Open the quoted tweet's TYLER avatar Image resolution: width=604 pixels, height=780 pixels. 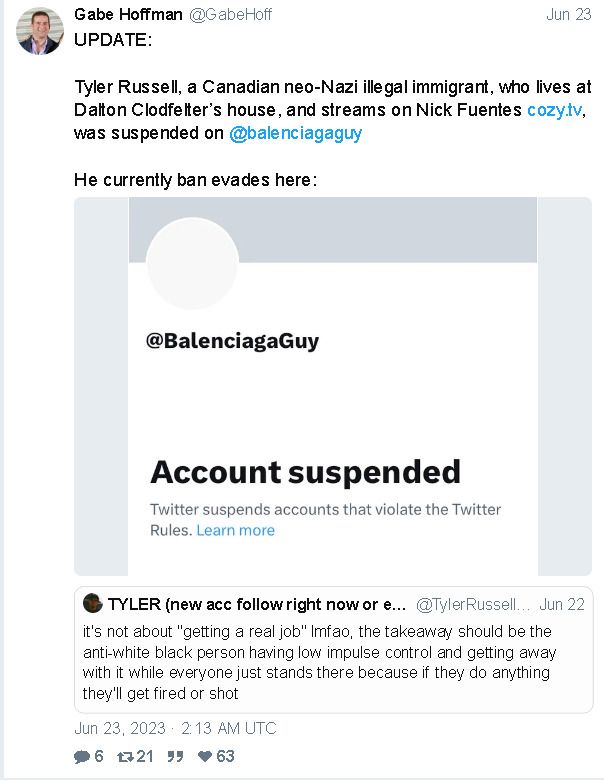point(93,603)
